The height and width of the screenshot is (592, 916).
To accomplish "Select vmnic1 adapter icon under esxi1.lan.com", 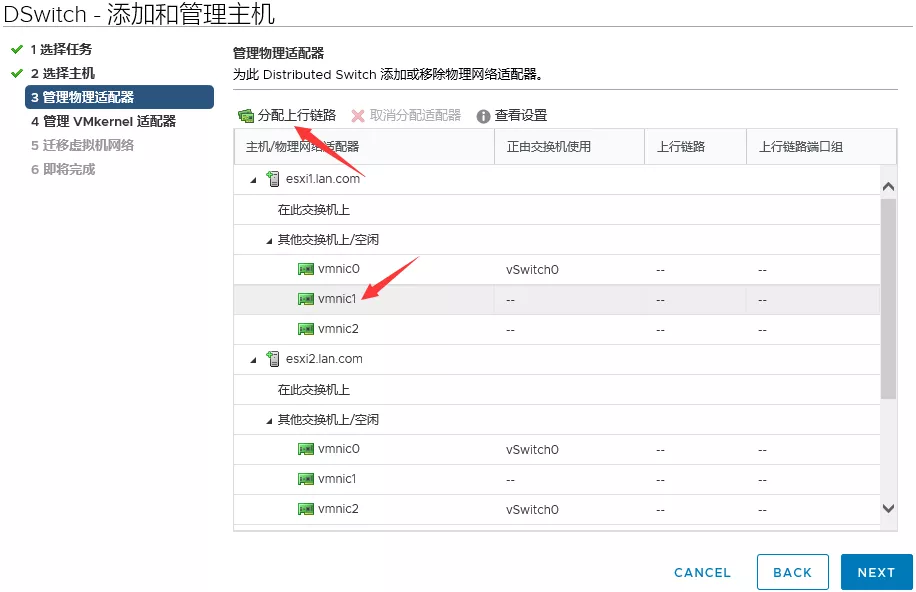I will point(306,299).
